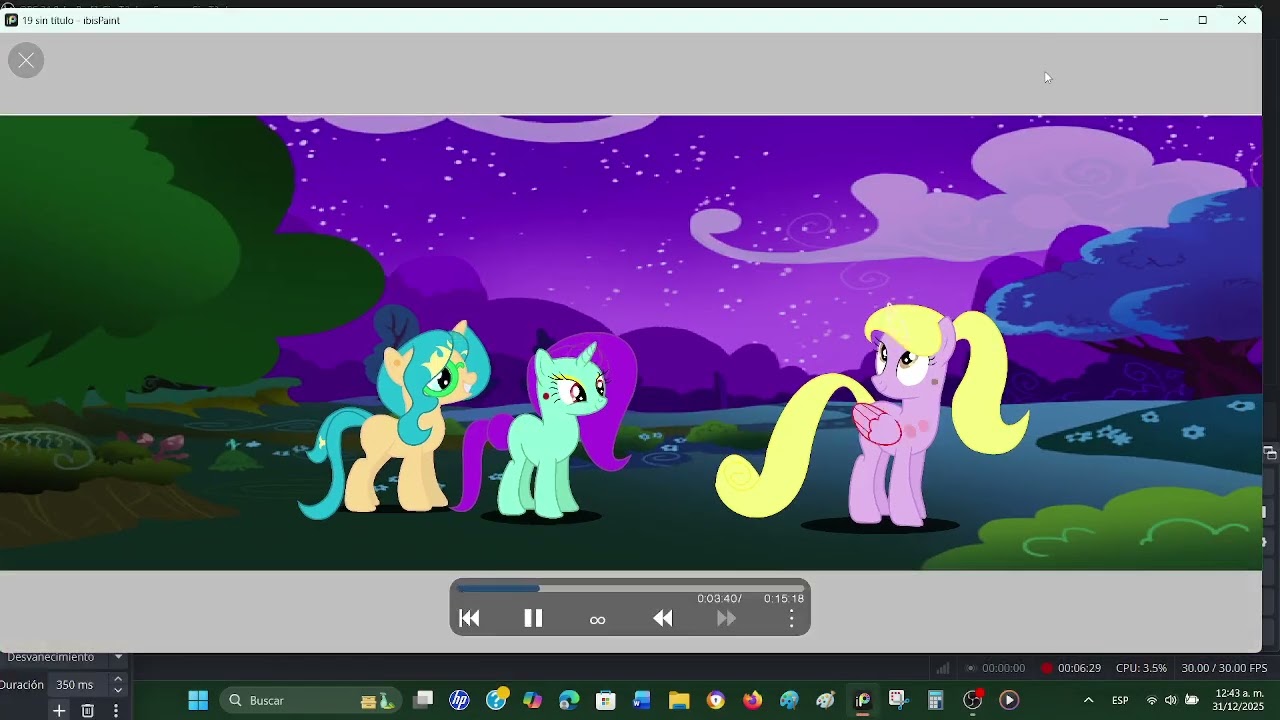Open the media player taskbar icon

(1009, 700)
